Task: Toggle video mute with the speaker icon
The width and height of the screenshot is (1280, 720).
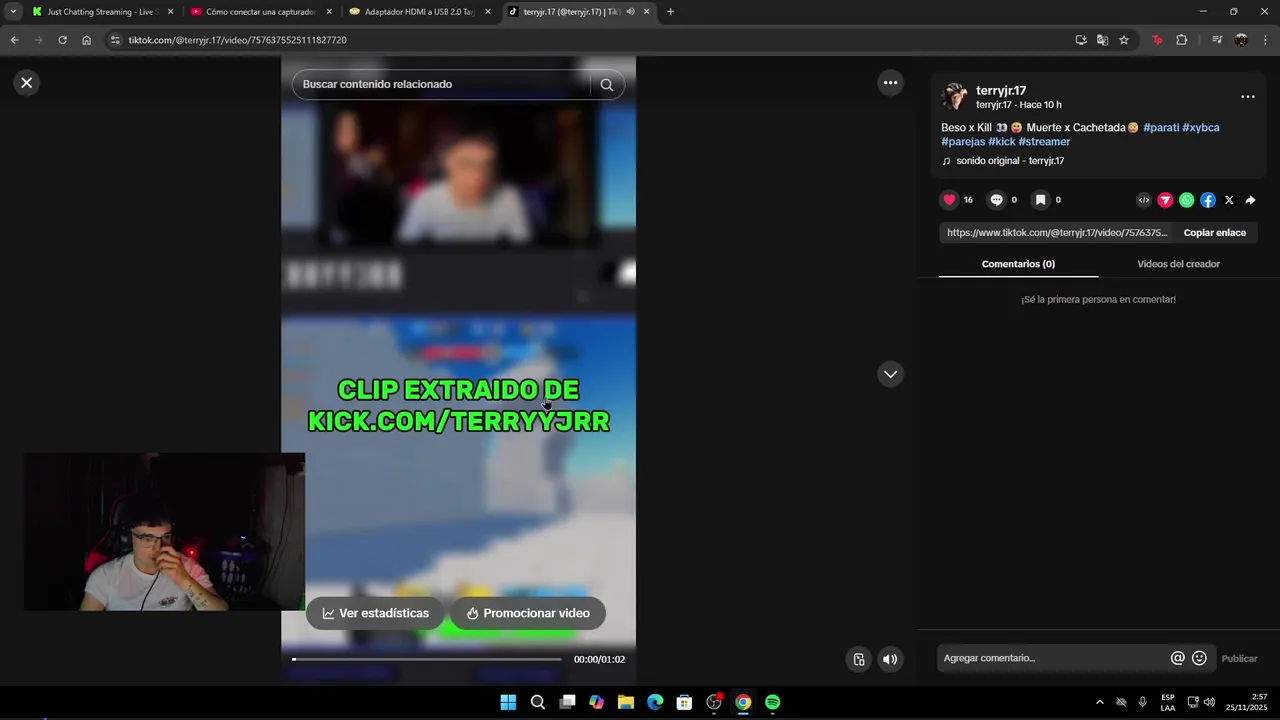Action: click(890, 660)
